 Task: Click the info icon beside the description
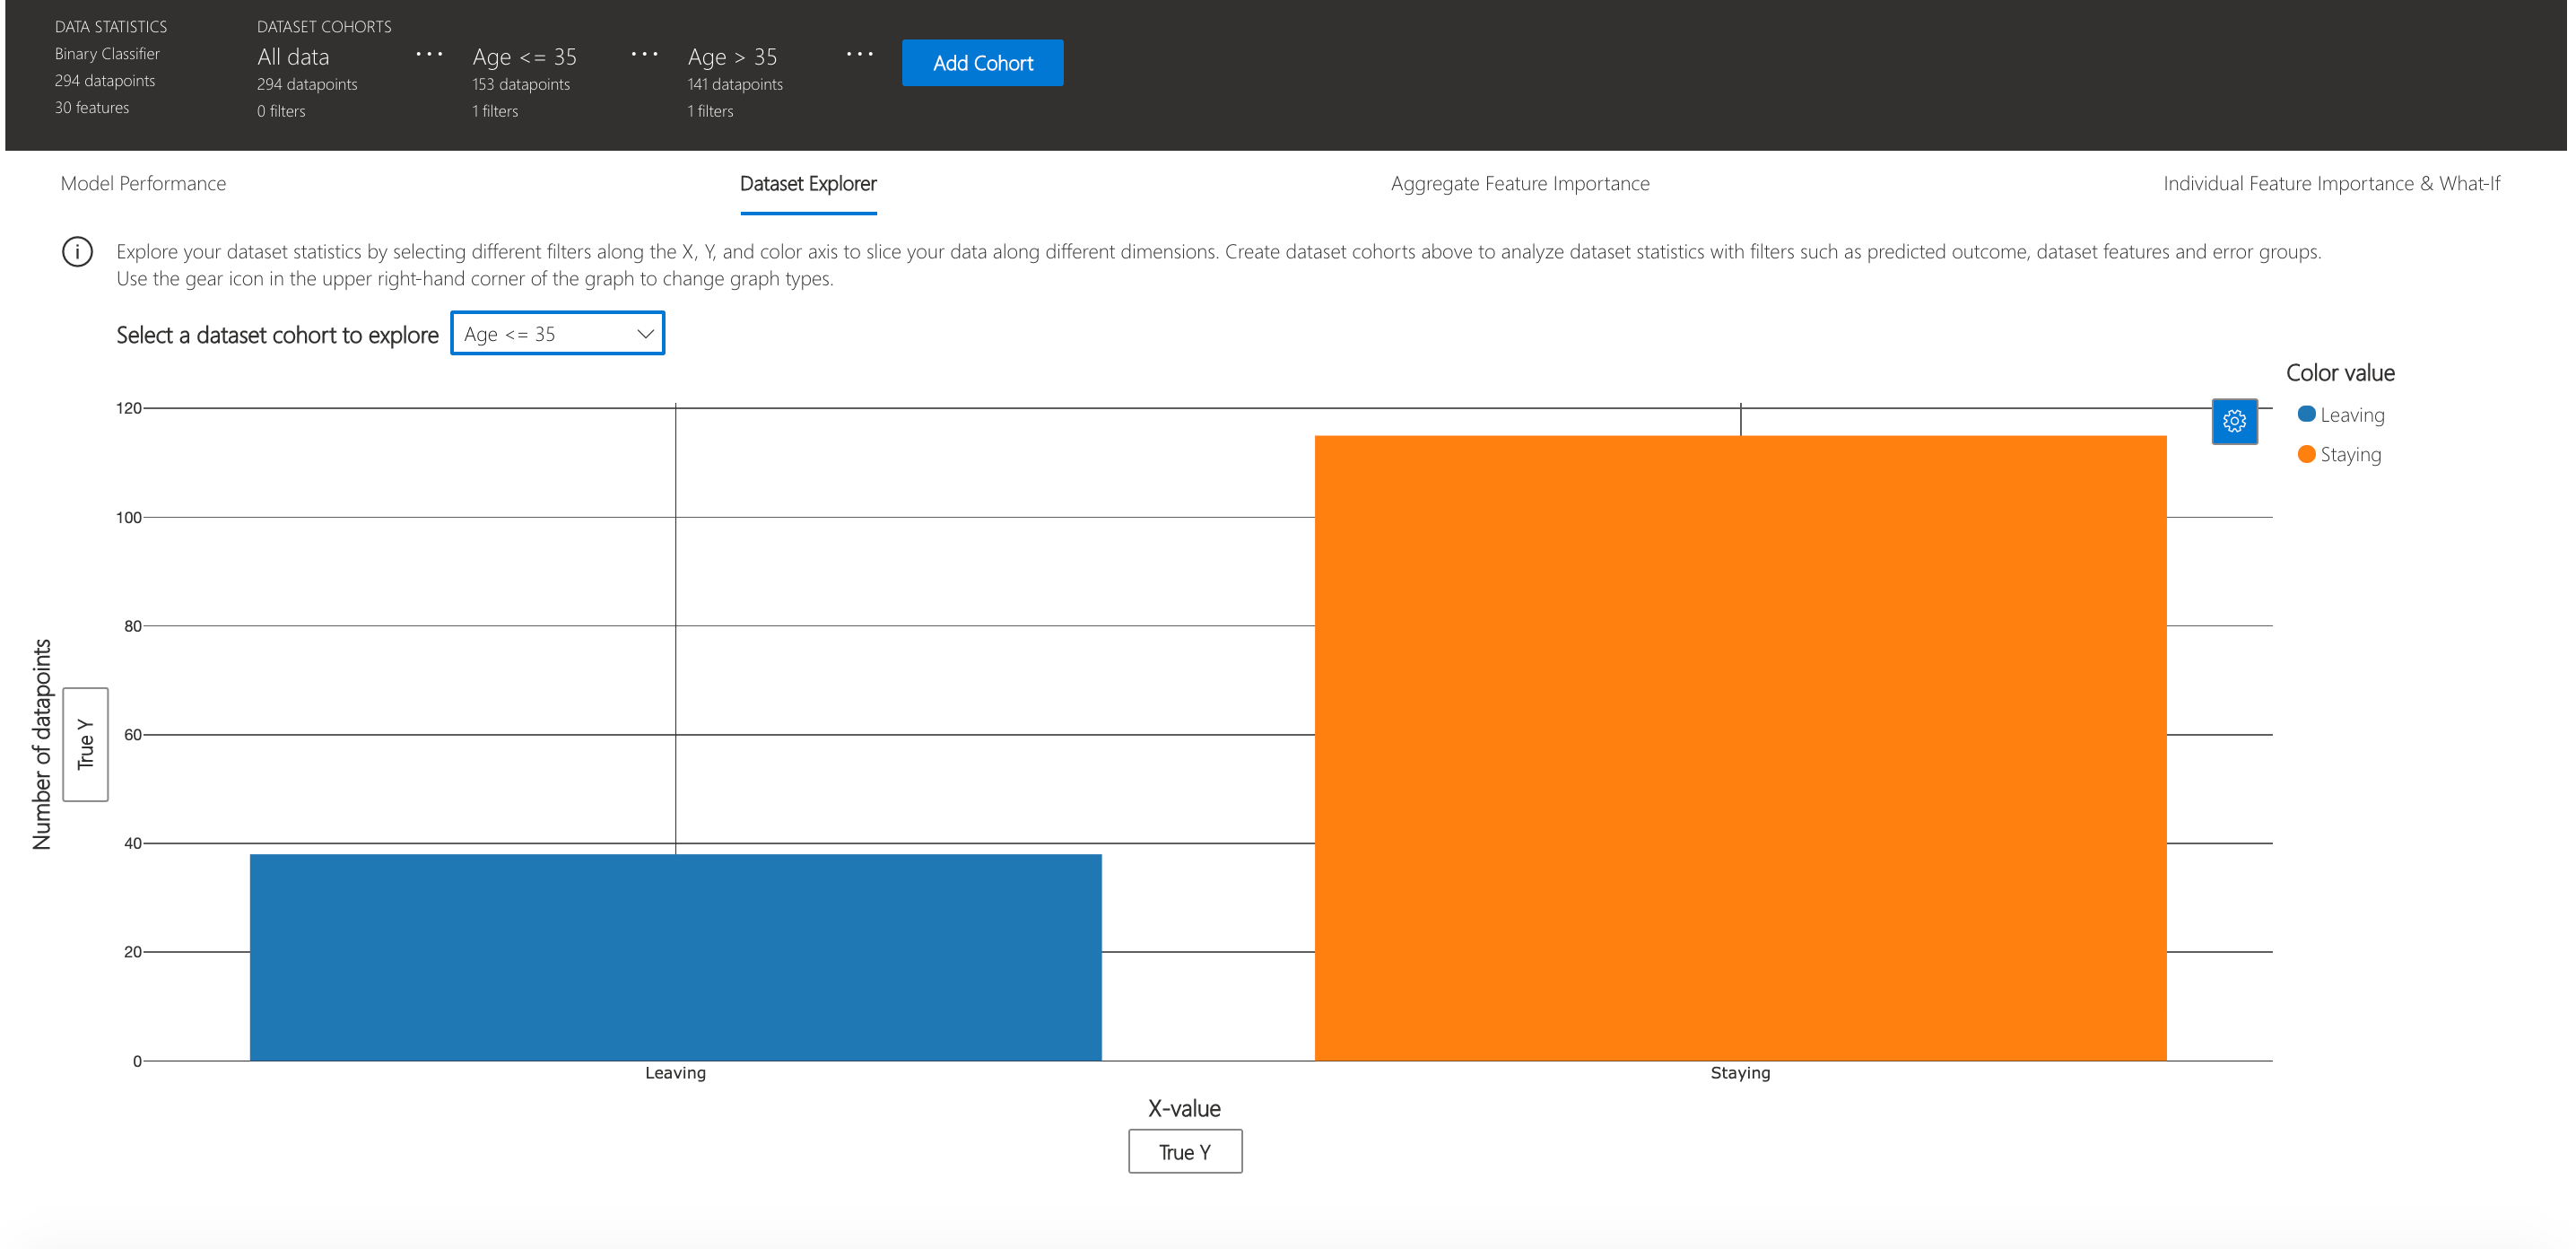pyautogui.click(x=77, y=251)
